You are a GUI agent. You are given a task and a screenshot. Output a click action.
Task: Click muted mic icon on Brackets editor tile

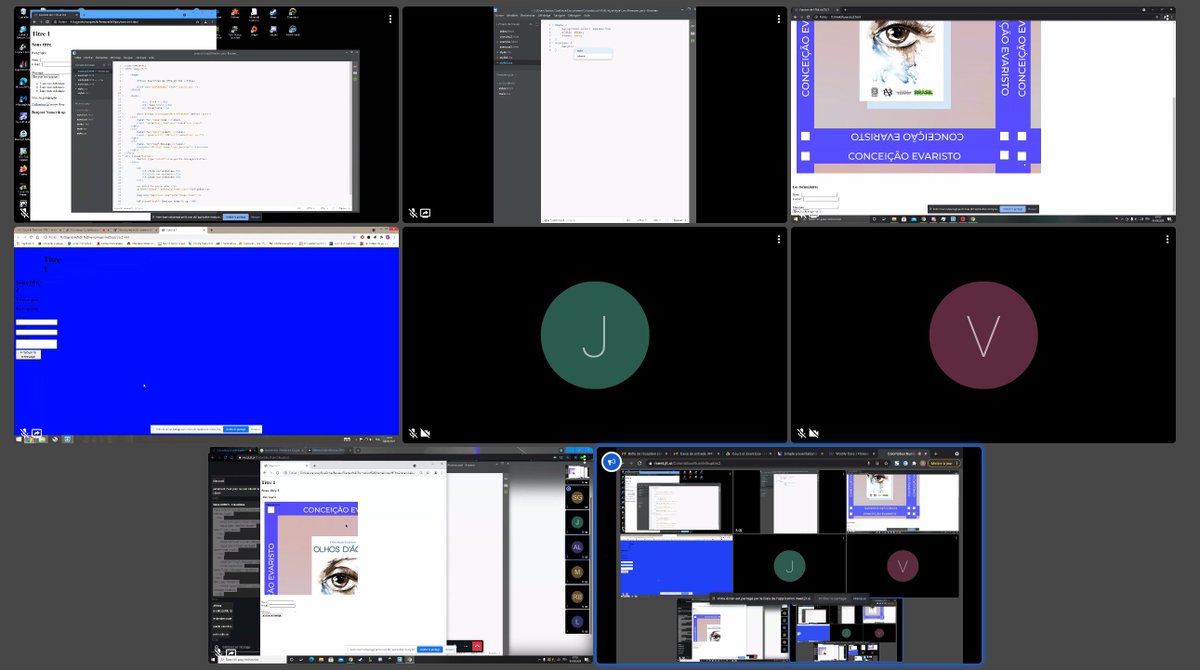(x=413, y=213)
